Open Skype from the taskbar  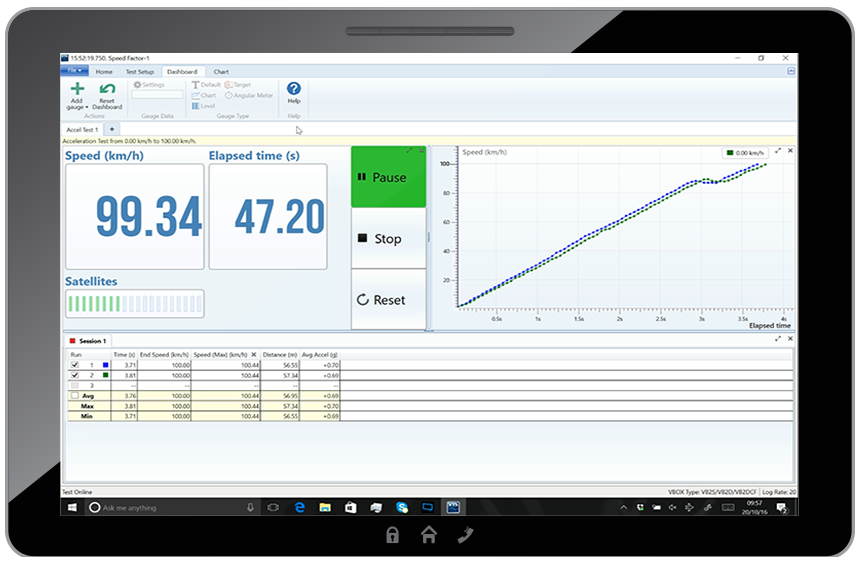coord(401,507)
